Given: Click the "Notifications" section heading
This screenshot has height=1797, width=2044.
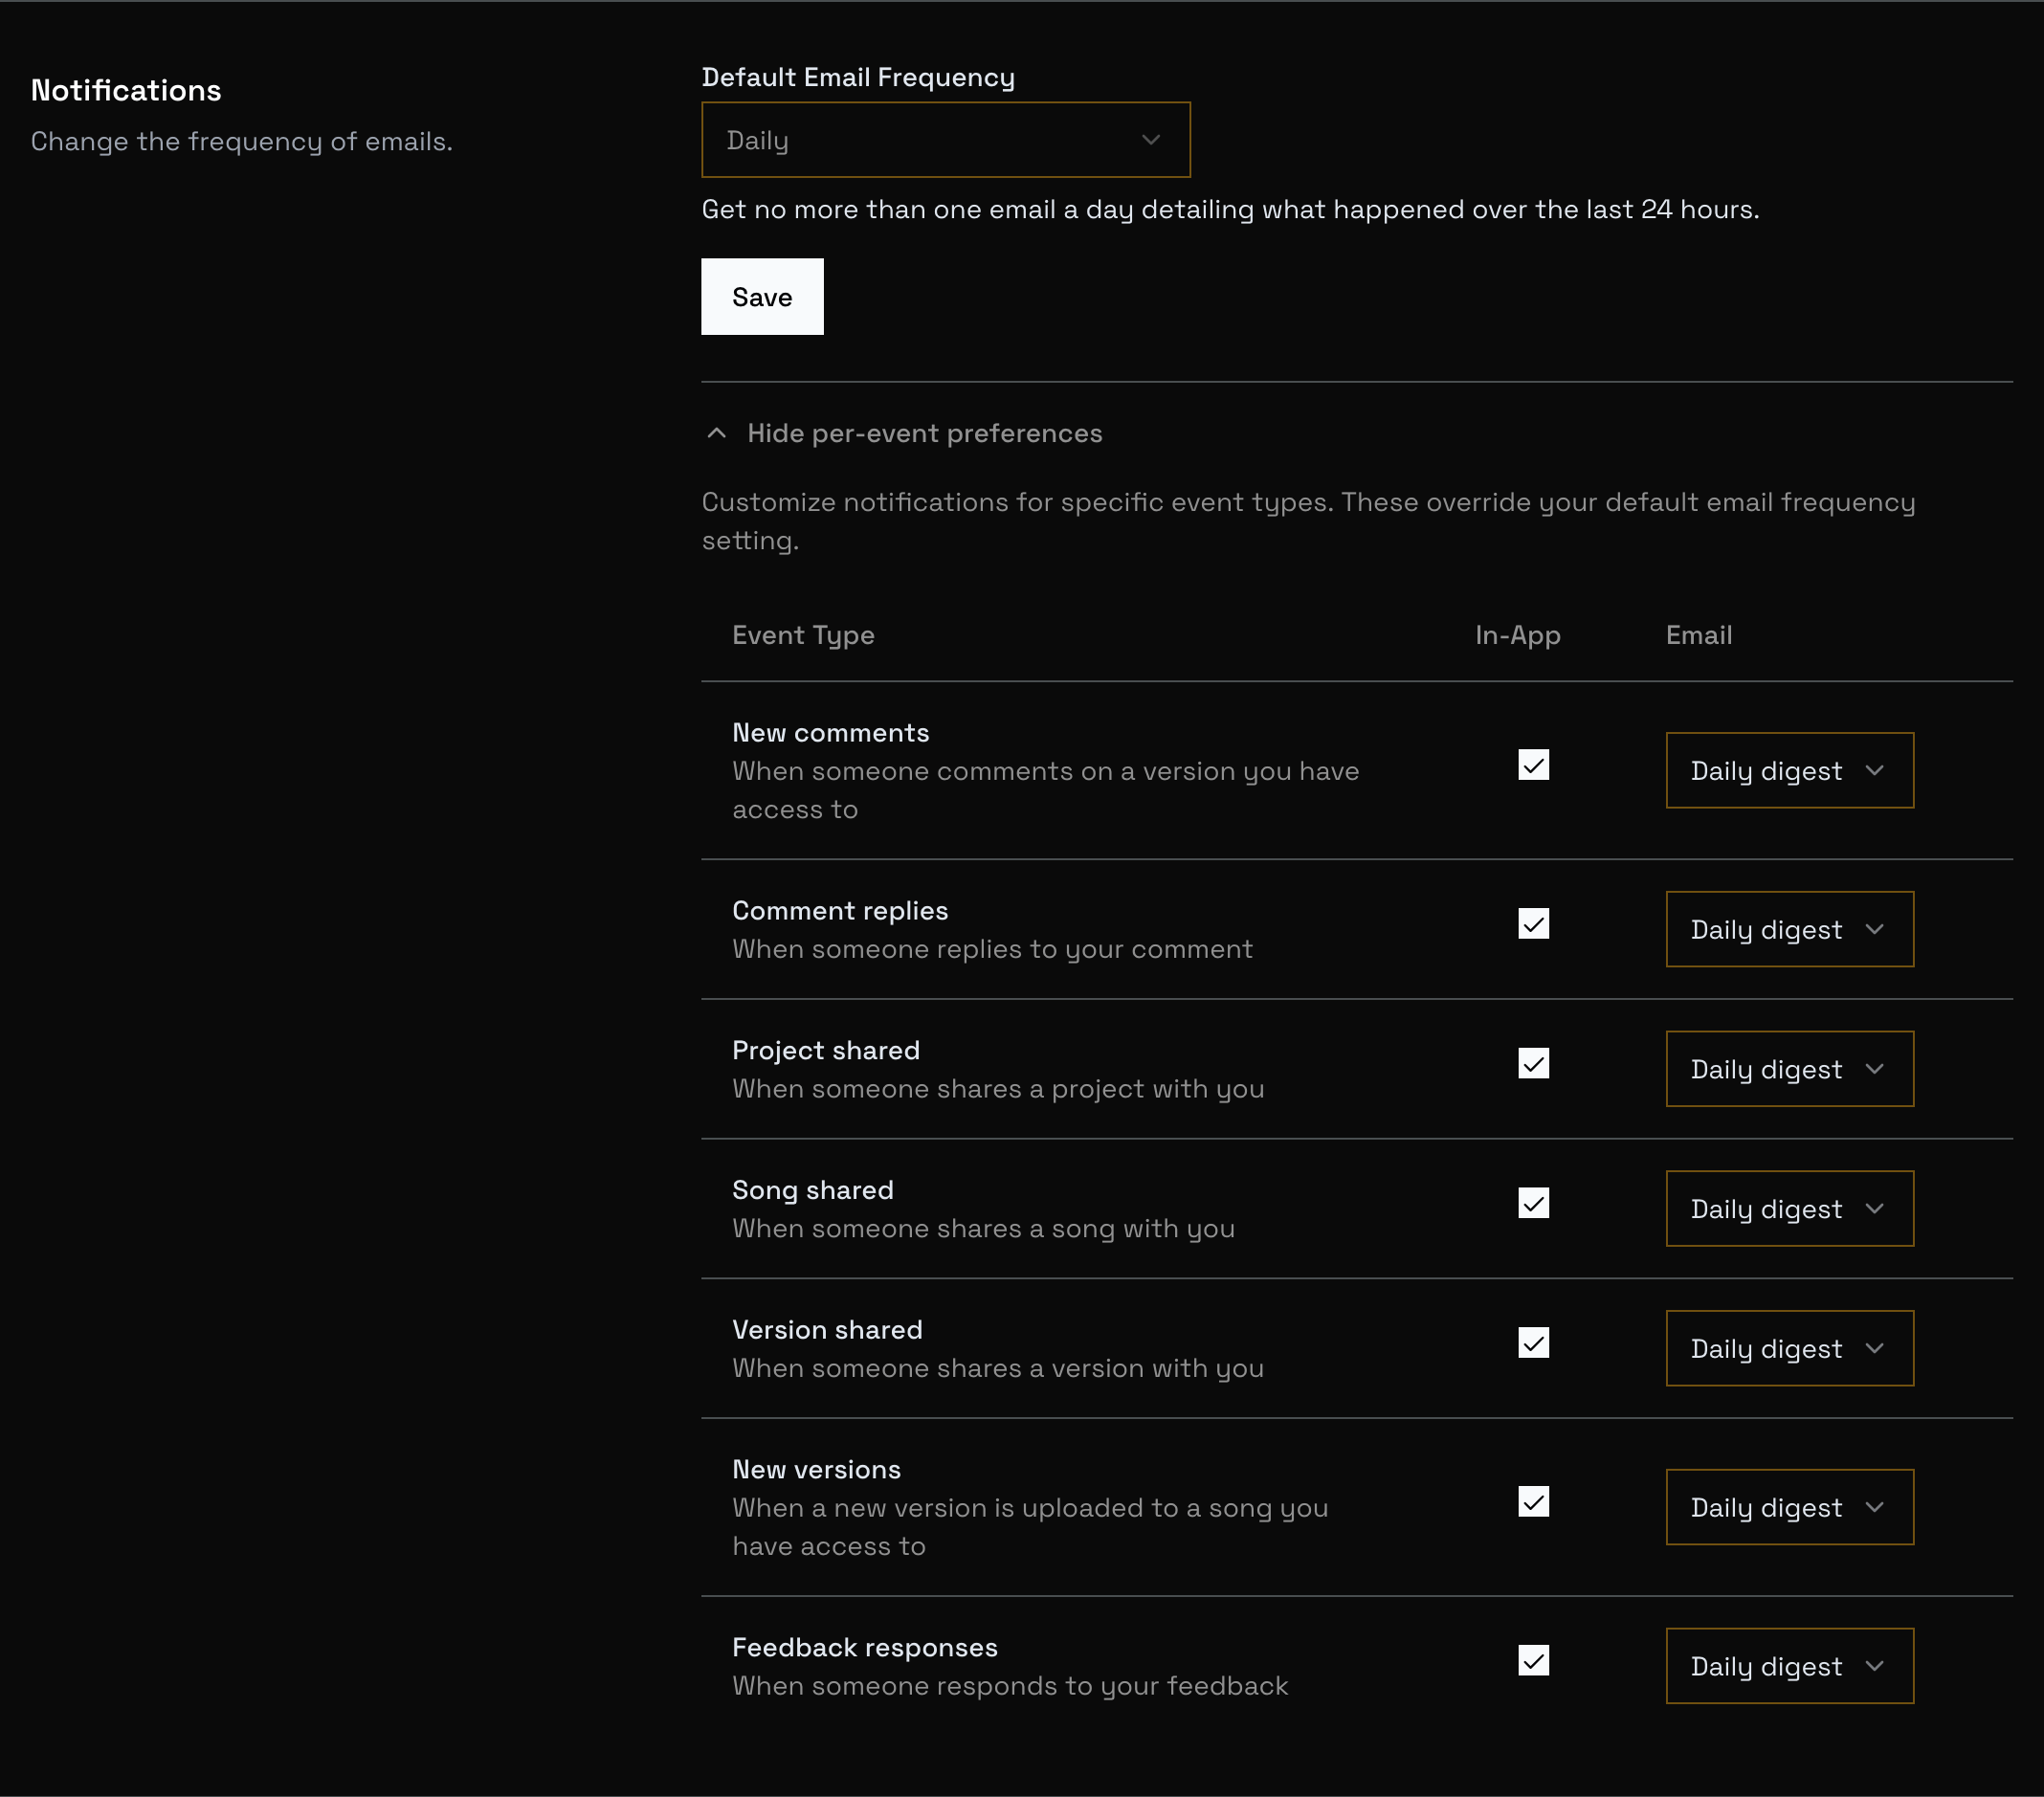Looking at the screenshot, I should click(126, 90).
